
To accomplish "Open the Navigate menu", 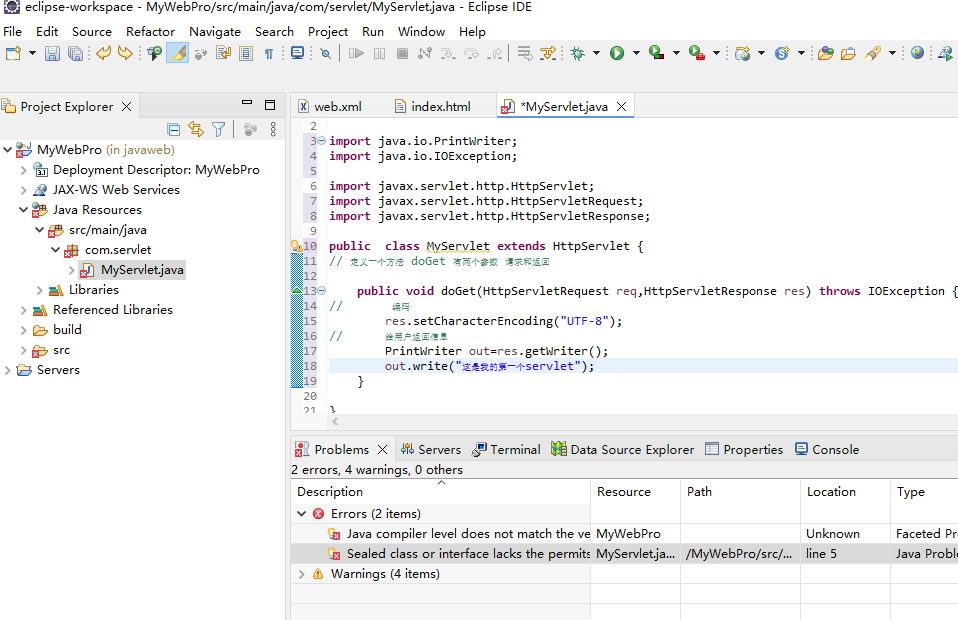I will coord(215,32).
